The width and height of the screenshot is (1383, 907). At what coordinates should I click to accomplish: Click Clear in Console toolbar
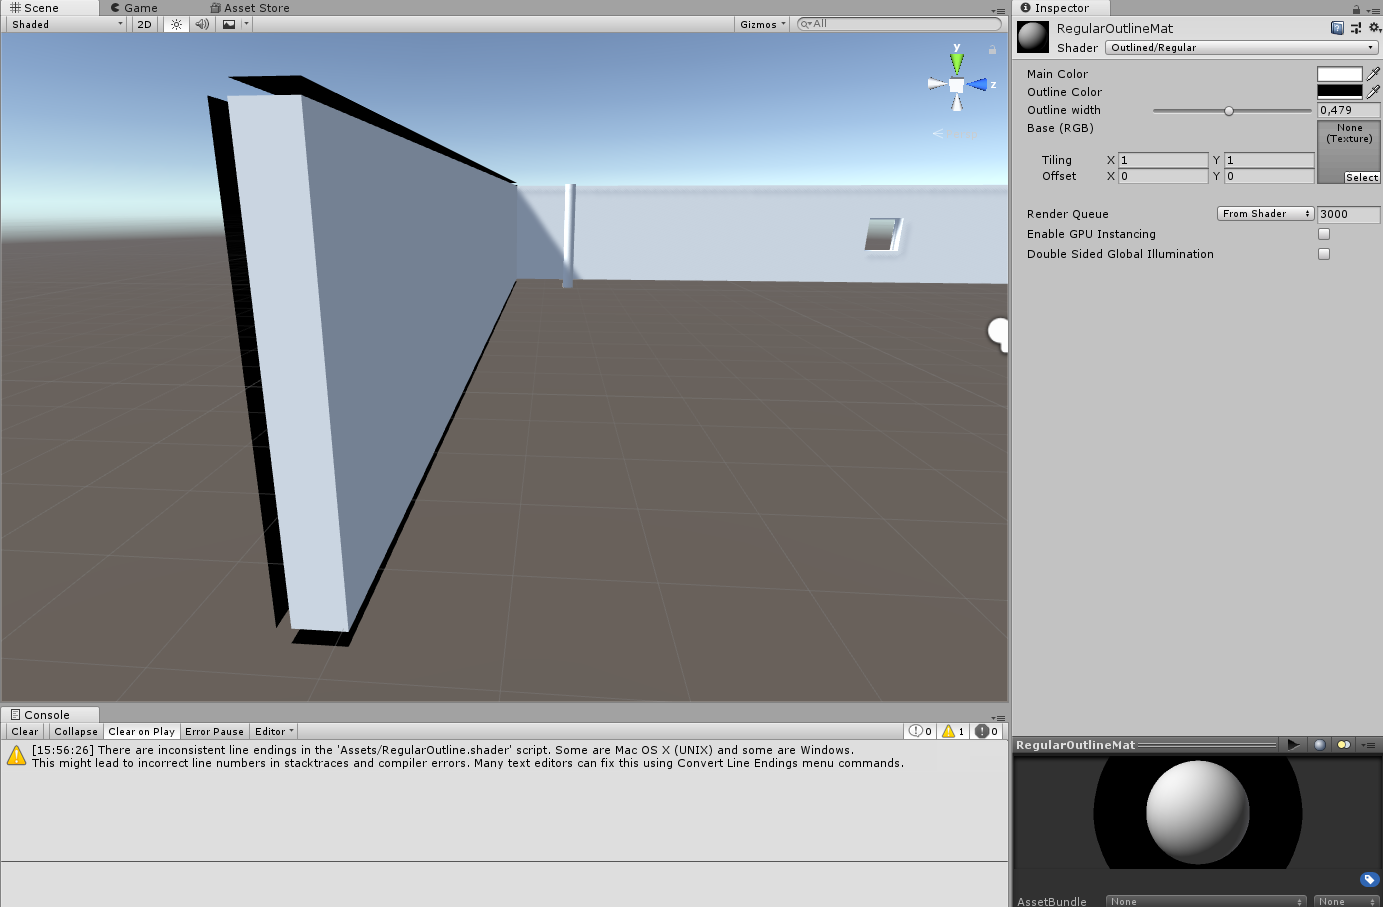[25, 732]
